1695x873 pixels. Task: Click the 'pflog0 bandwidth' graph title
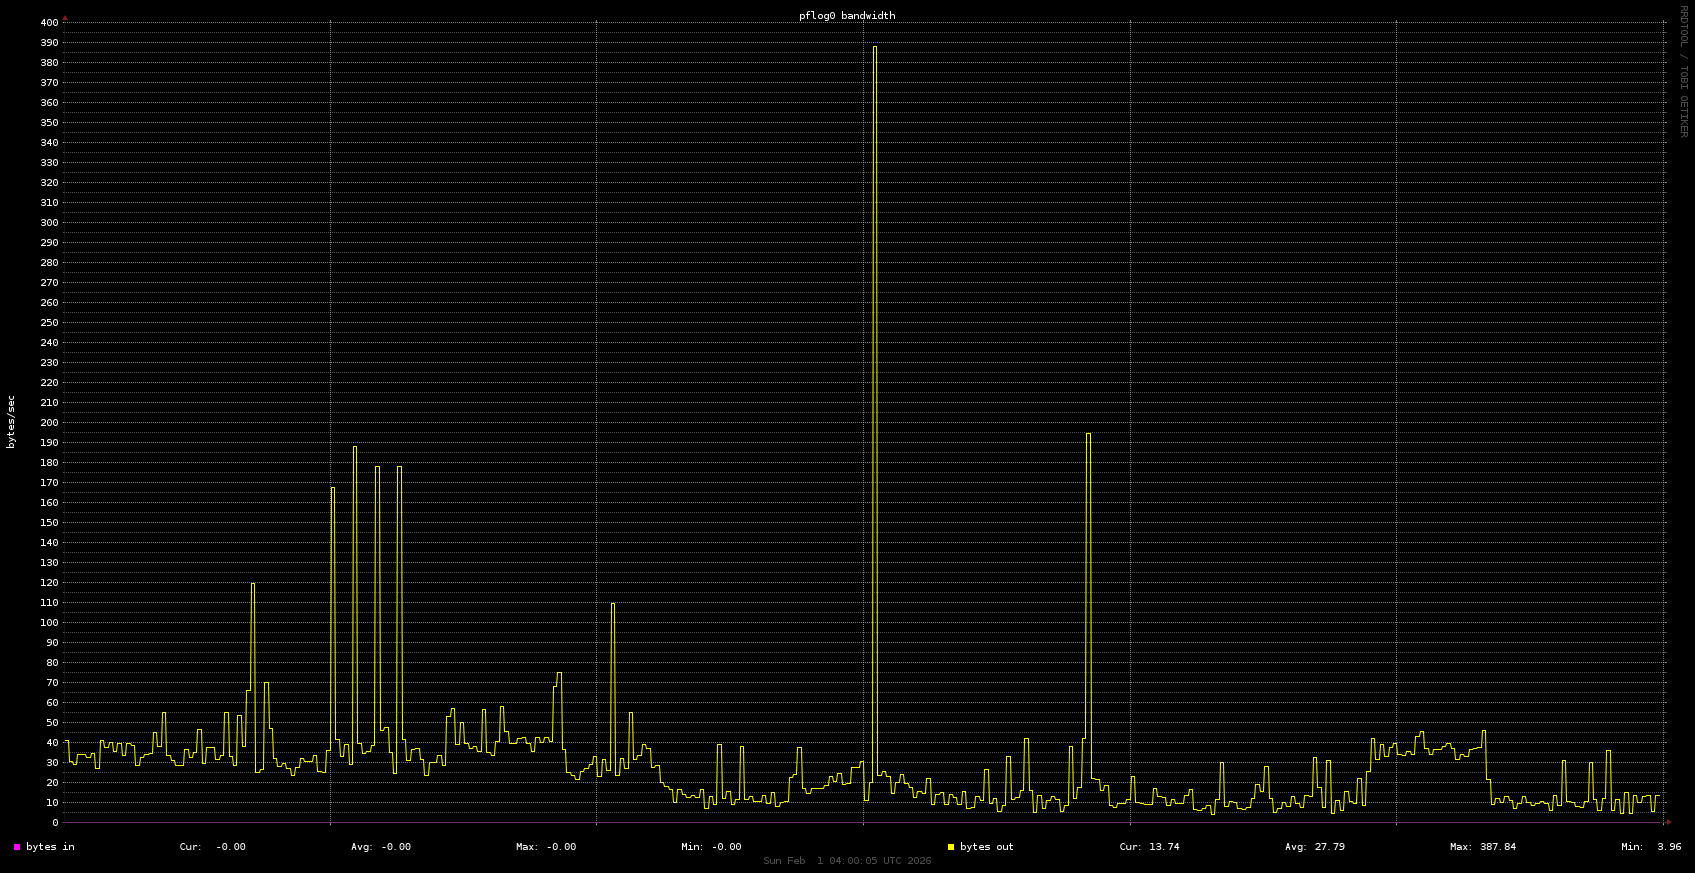[847, 16]
